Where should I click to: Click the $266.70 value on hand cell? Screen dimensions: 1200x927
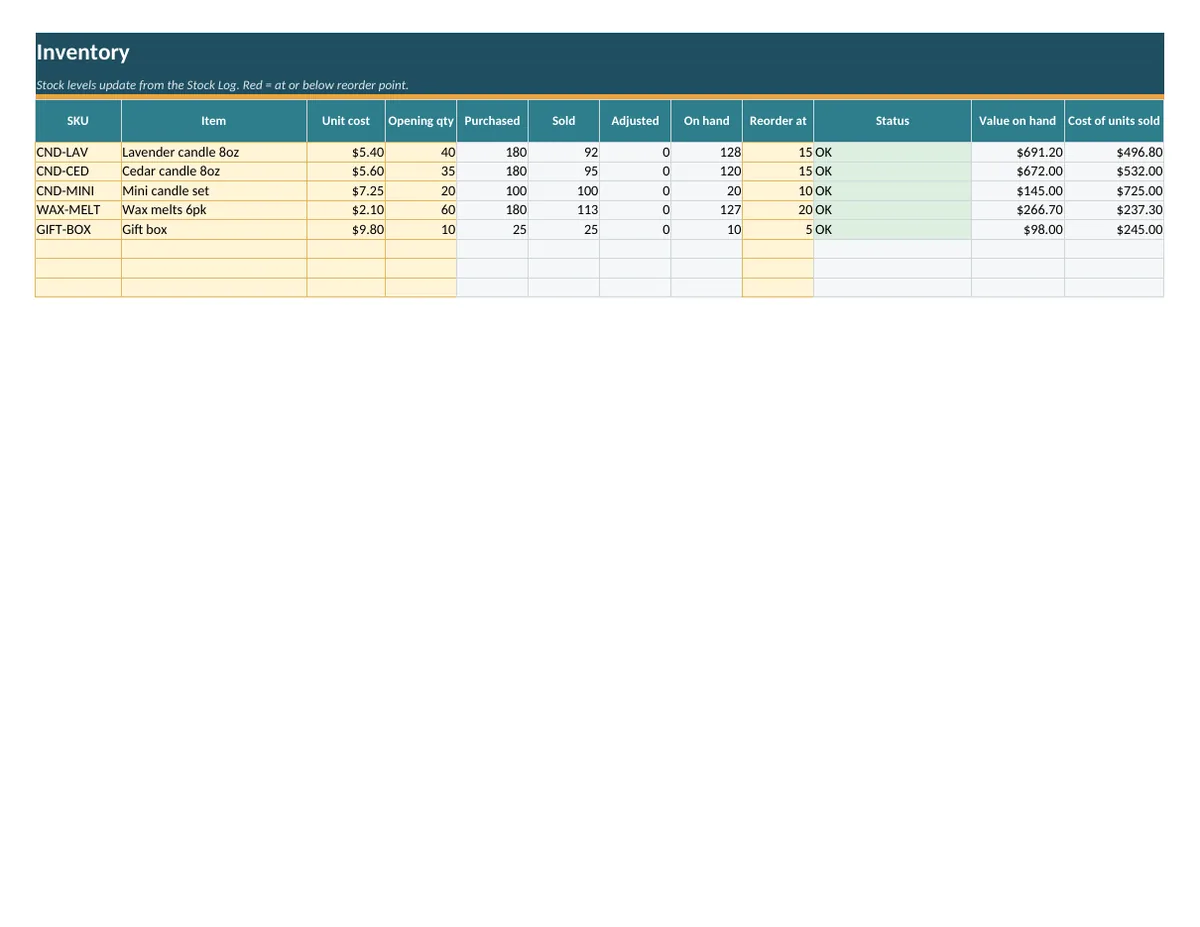pos(1018,210)
